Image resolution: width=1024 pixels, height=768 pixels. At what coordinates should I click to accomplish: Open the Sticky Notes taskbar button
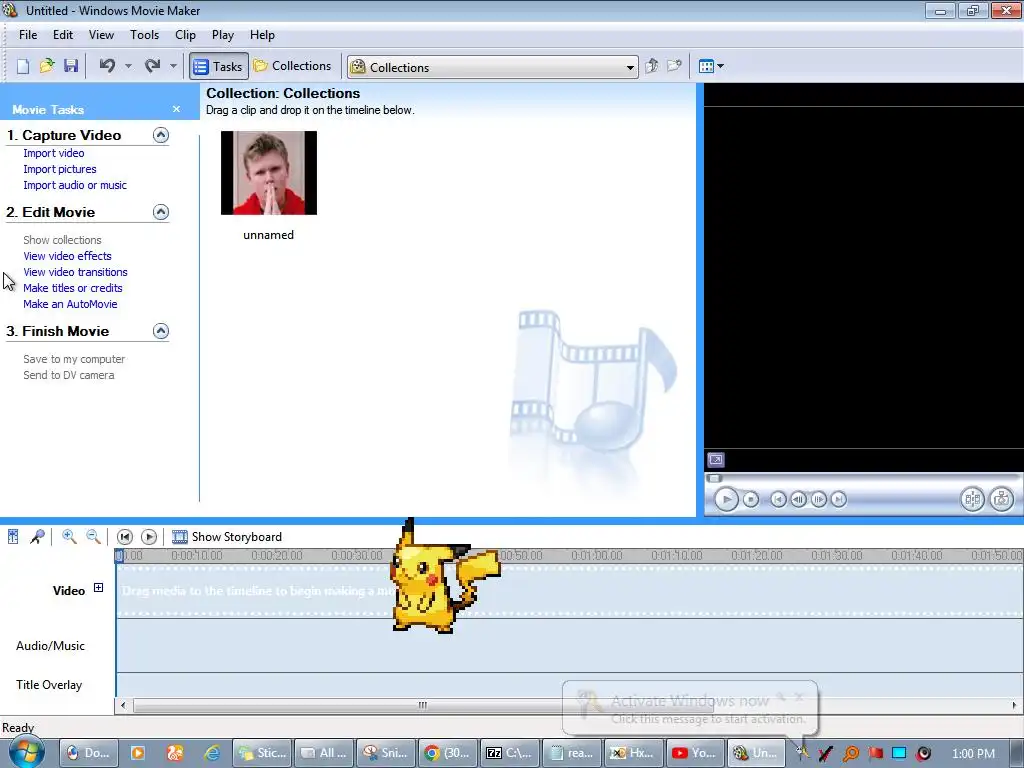(x=262, y=753)
